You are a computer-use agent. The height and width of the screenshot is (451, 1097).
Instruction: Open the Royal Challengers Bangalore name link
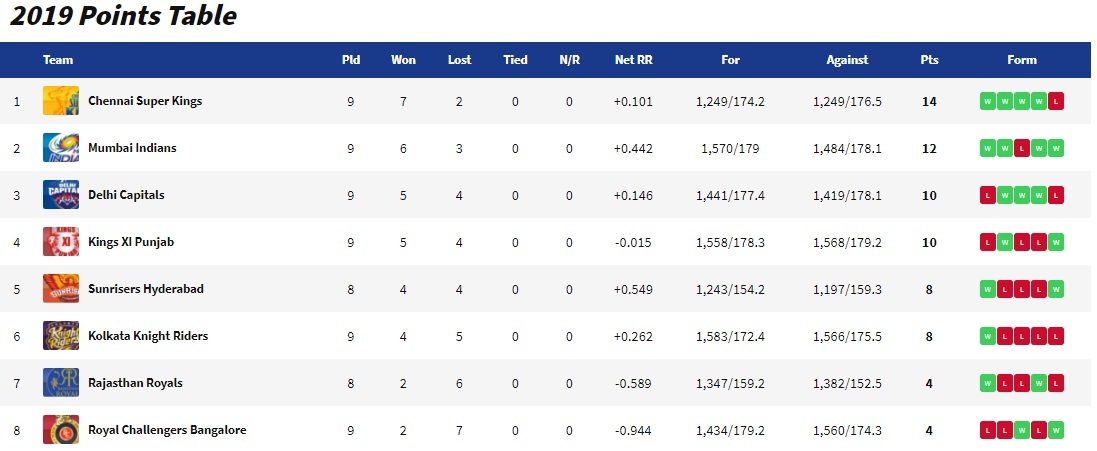(167, 429)
